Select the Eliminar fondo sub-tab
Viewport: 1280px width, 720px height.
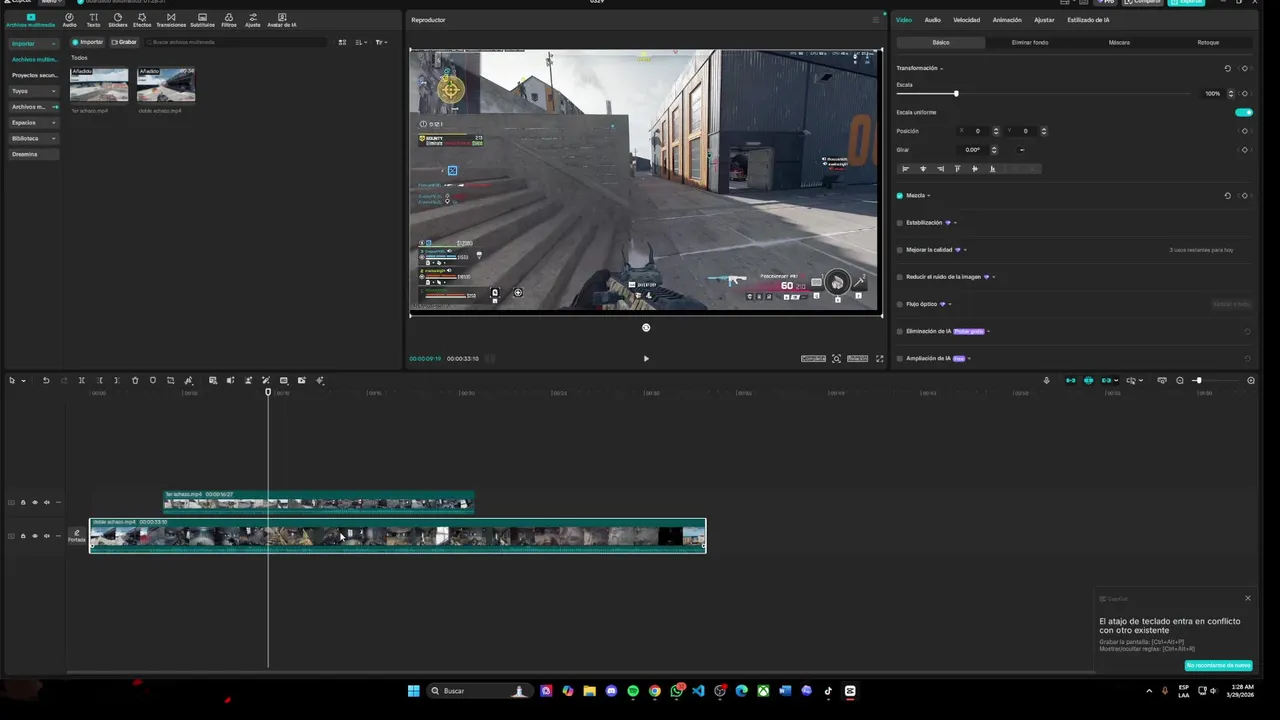tap(1030, 42)
